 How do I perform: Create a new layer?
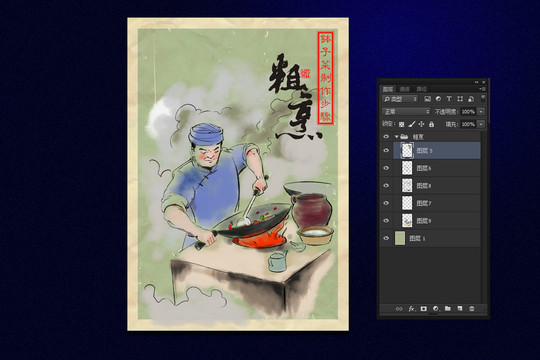coord(460,308)
